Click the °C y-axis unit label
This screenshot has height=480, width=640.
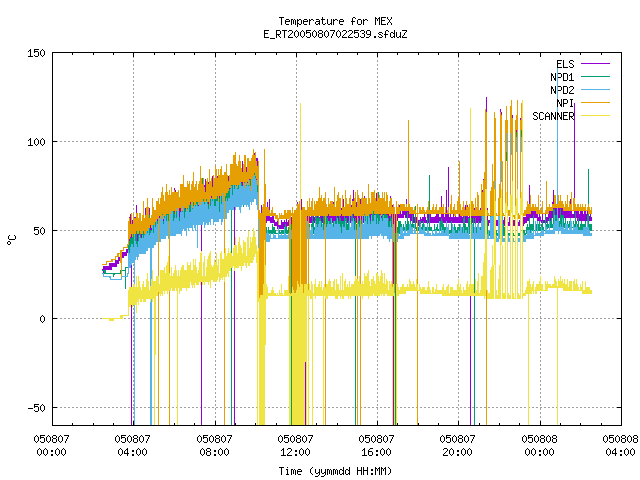pos(11,240)
